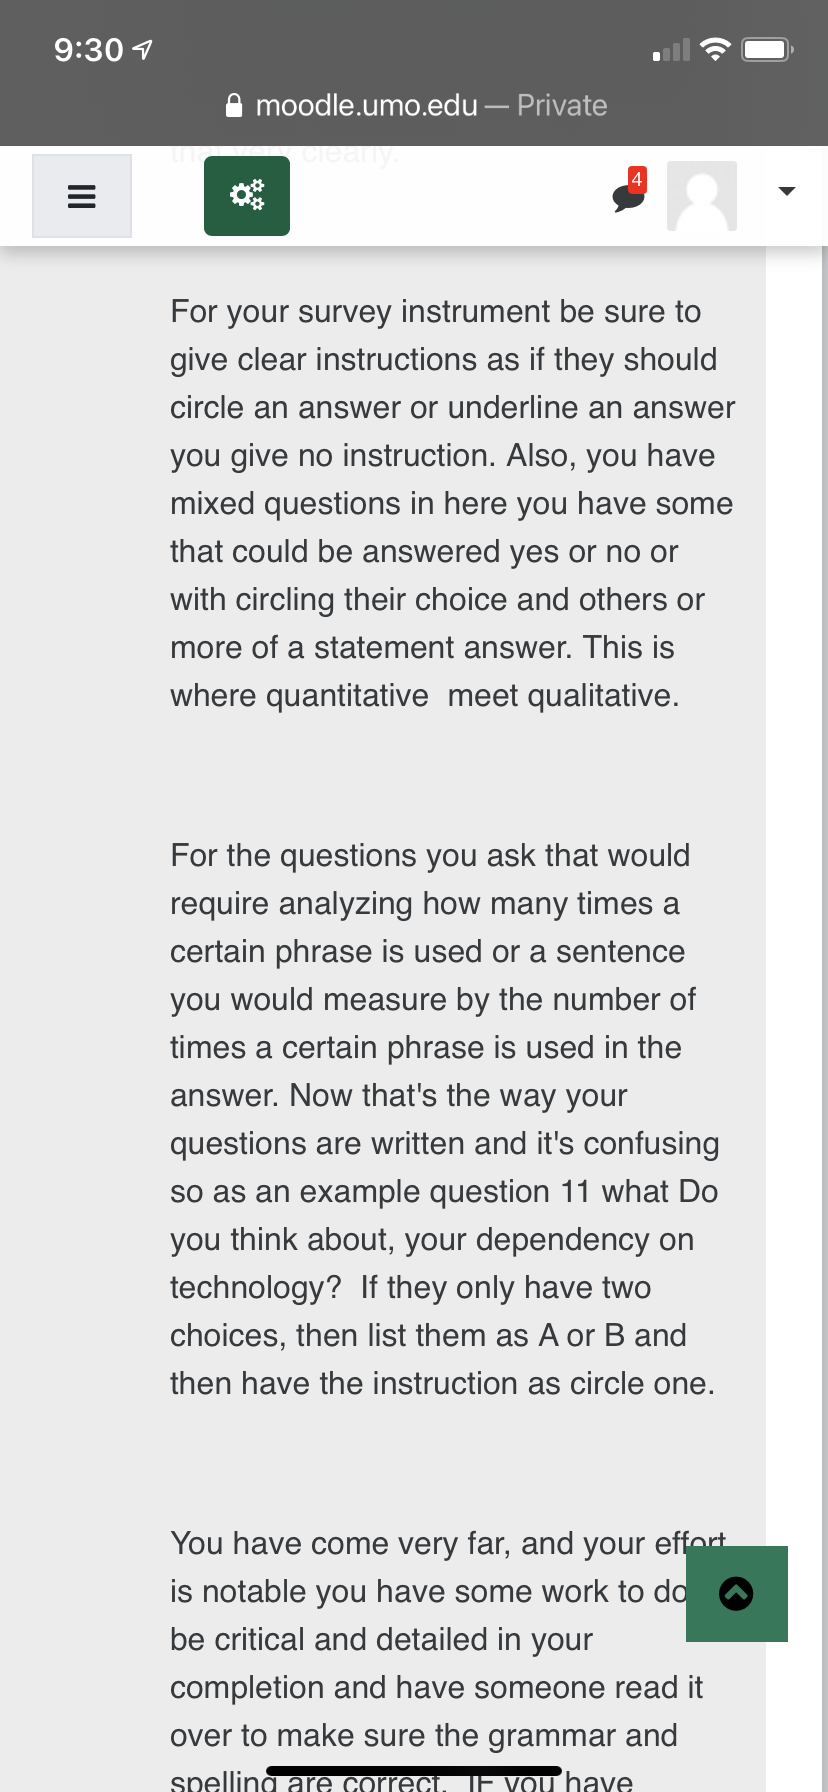Image resolution: width=828 pixels, height=1792 pixels.
Task: Tap the cellular signal bars icon
Action: click(x=671, y=50)
